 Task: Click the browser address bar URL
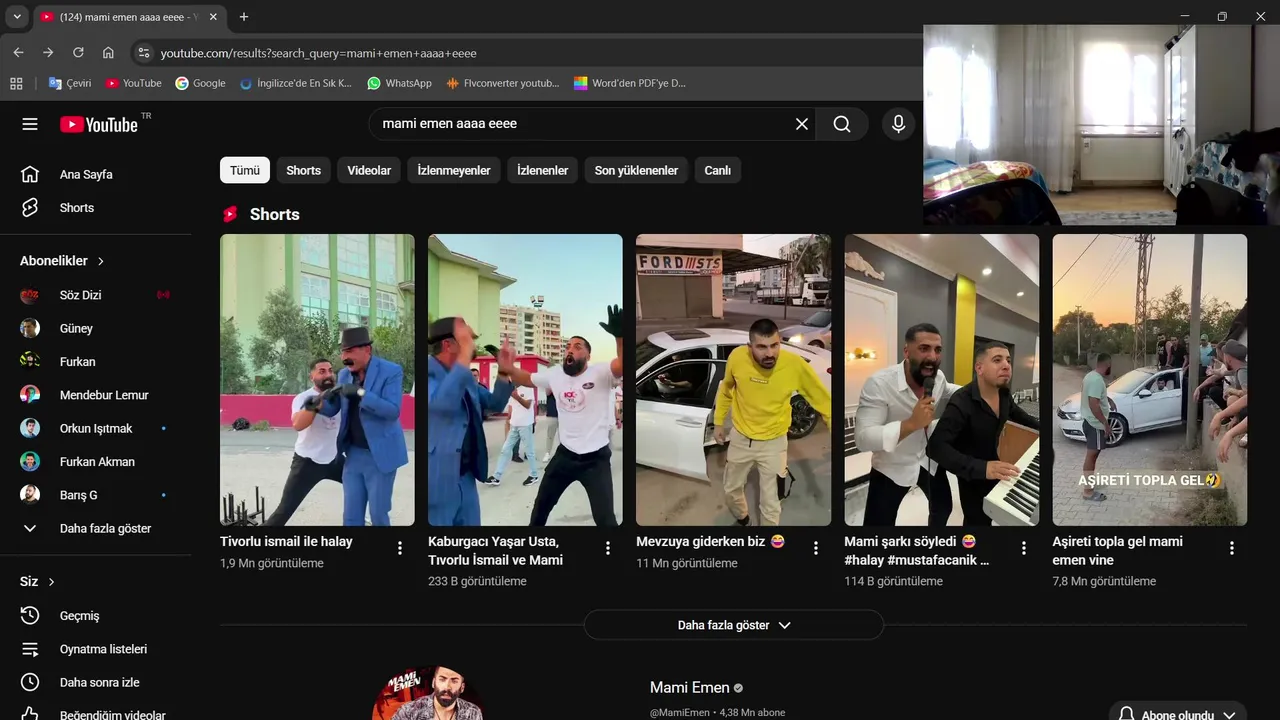(x=319, y=53)
